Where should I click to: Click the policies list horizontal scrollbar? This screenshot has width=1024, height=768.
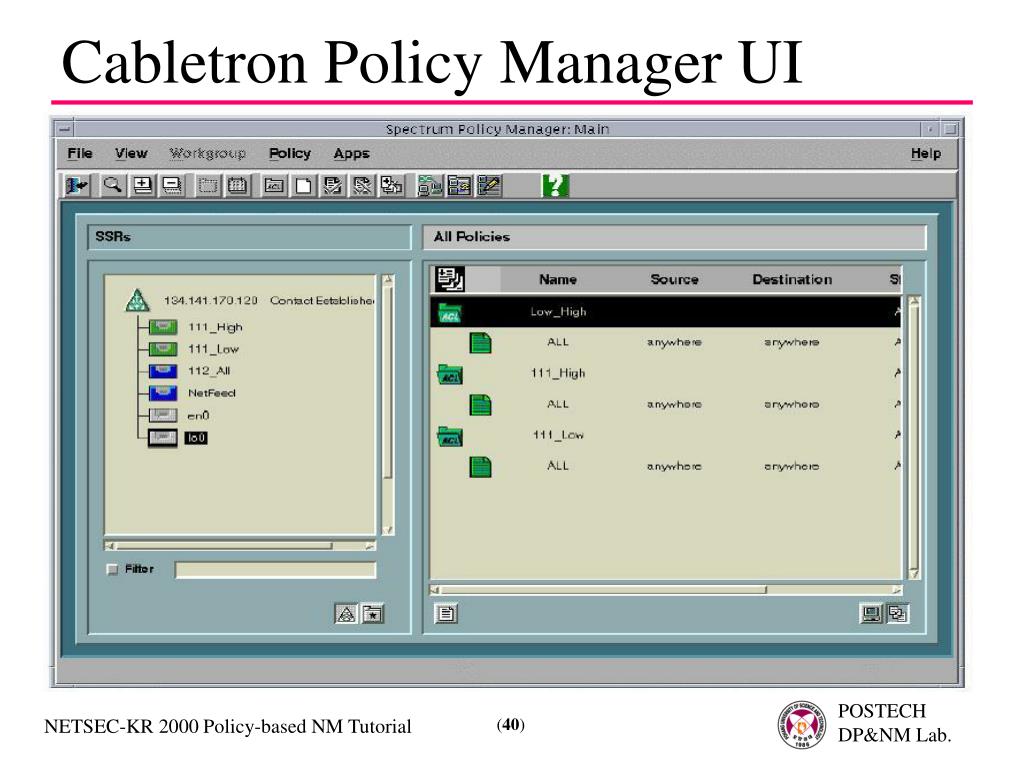[x=665, y=590]
